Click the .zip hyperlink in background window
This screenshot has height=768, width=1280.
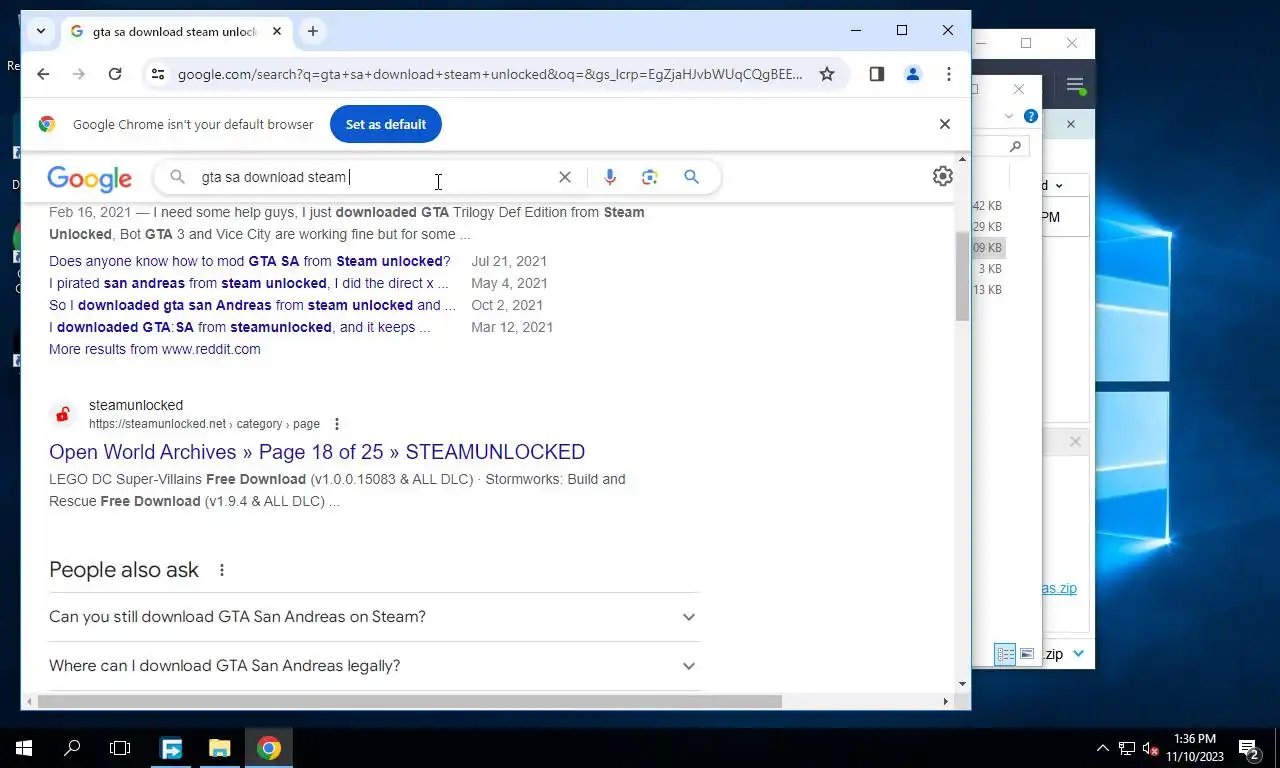1059,588
